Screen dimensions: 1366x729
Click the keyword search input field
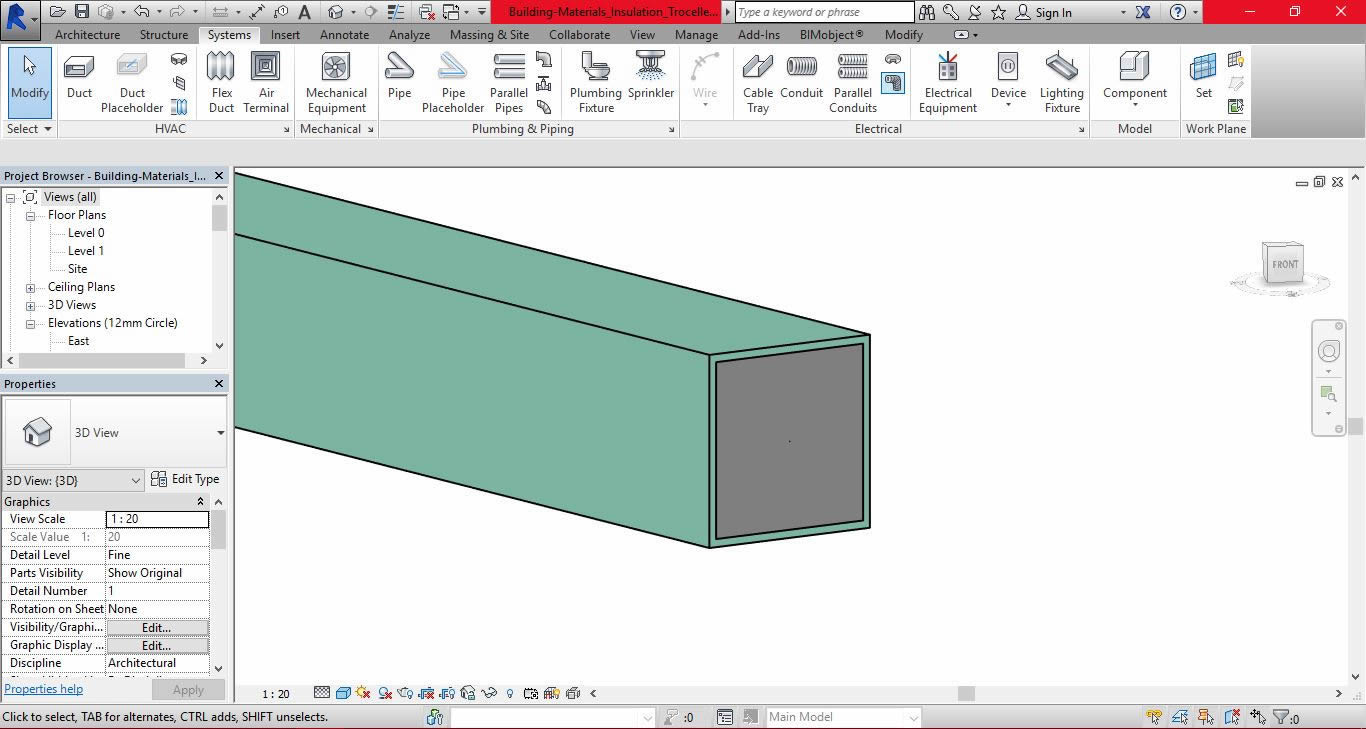(824, 12)
